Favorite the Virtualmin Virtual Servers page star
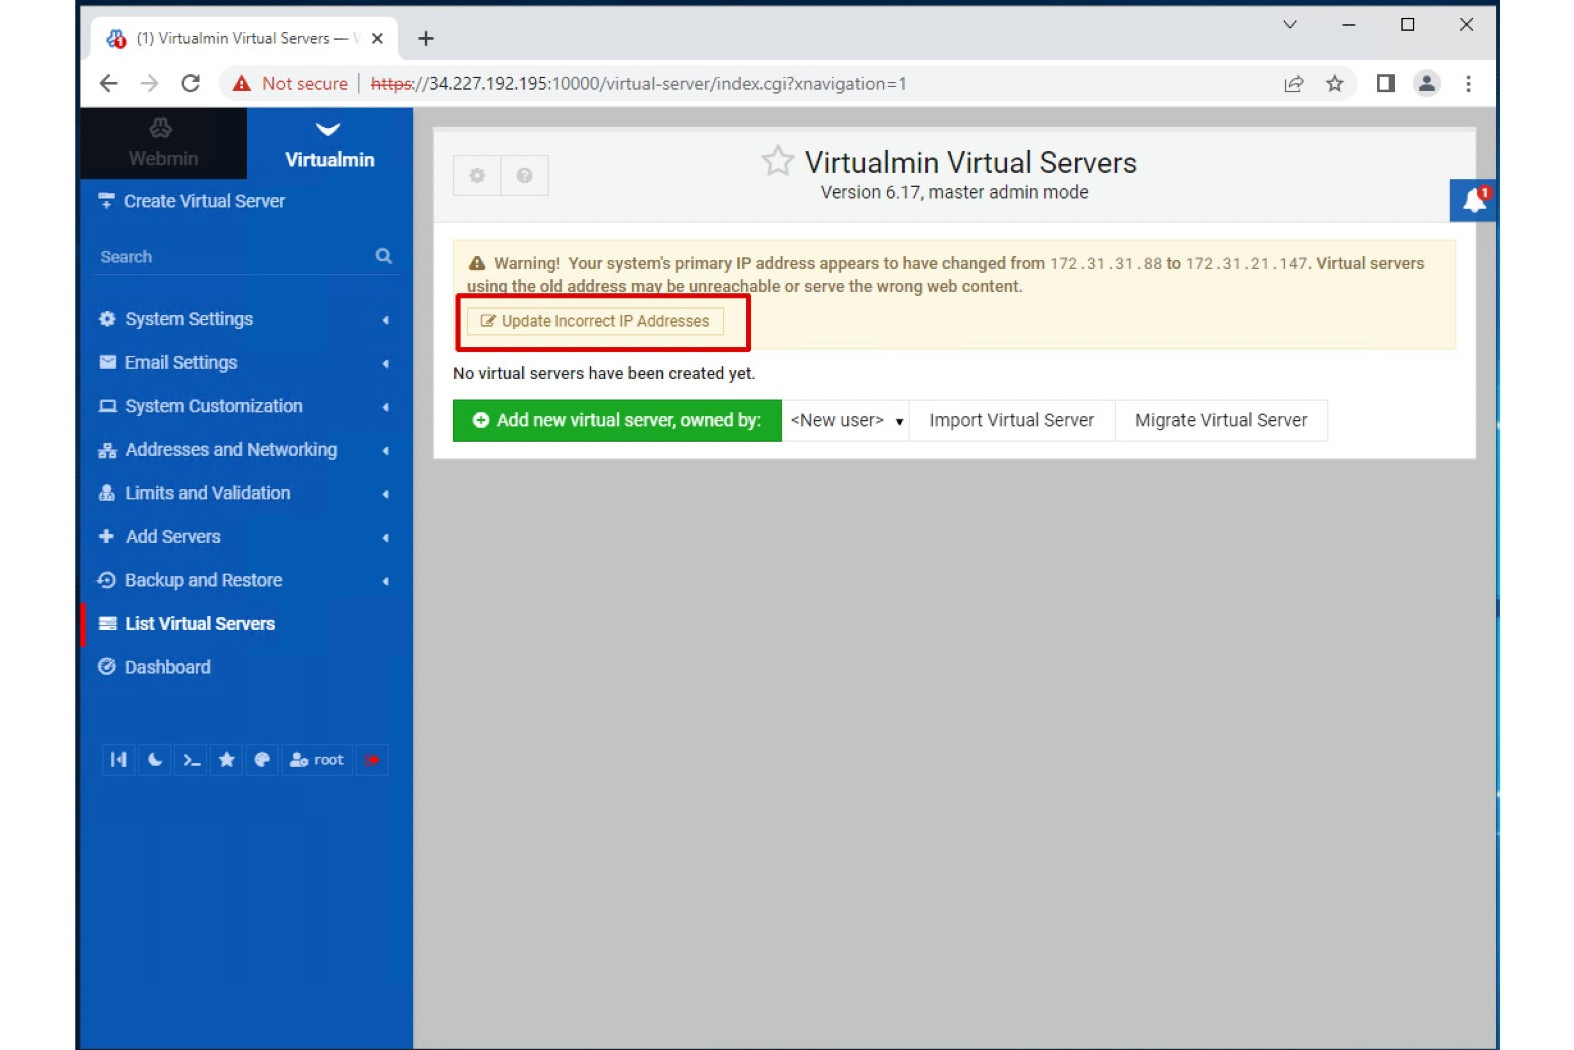1574x1050 pixels. tap(777, 161)
